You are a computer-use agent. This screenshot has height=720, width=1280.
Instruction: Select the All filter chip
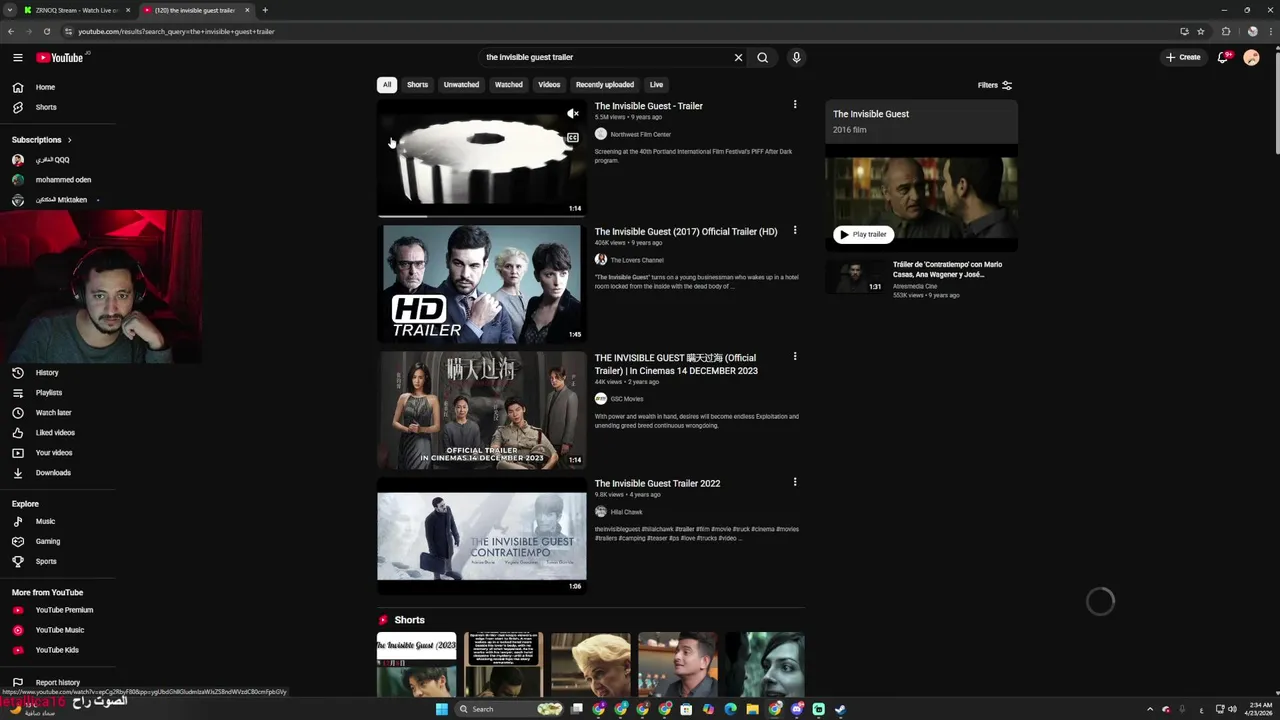(x=387, y=85)
